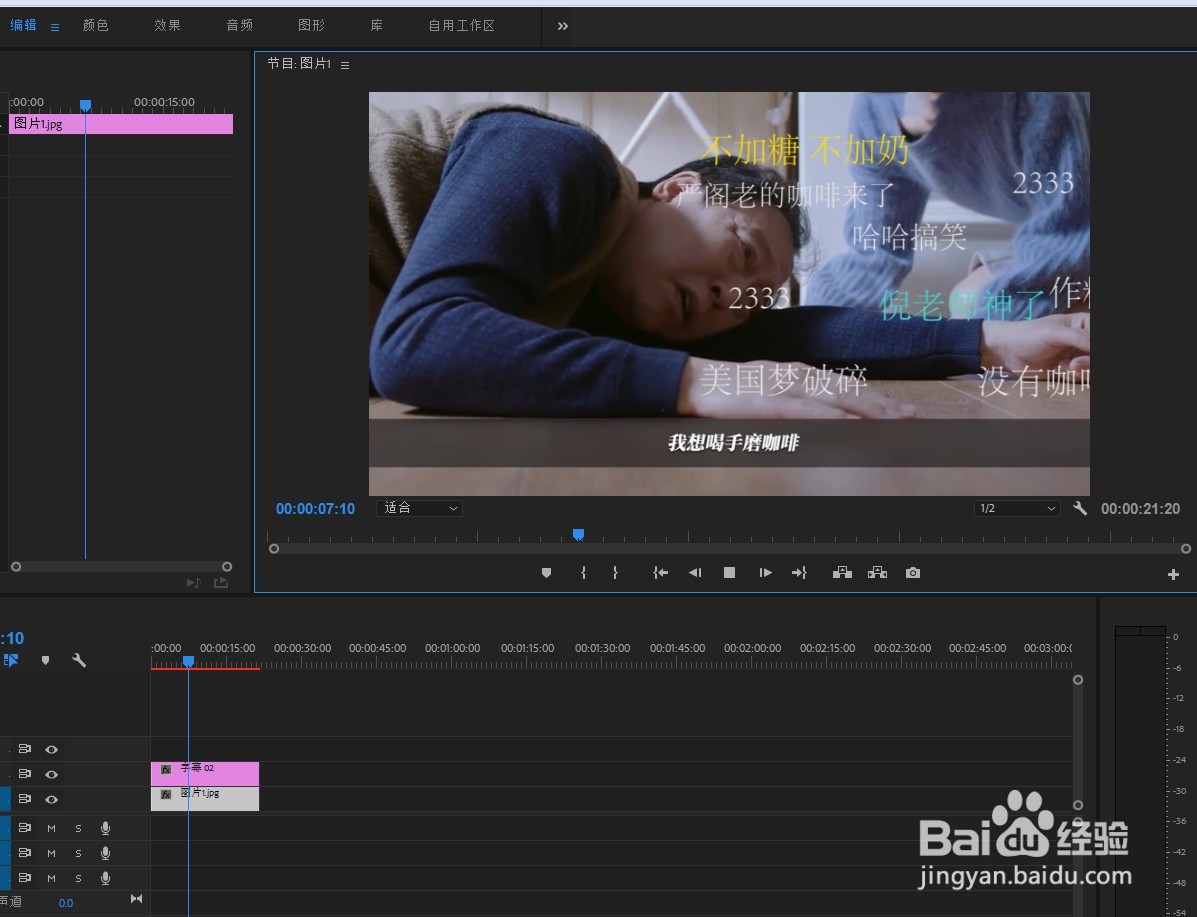Toggle sync lock on the 字幕 02 track

pos(24,773)
